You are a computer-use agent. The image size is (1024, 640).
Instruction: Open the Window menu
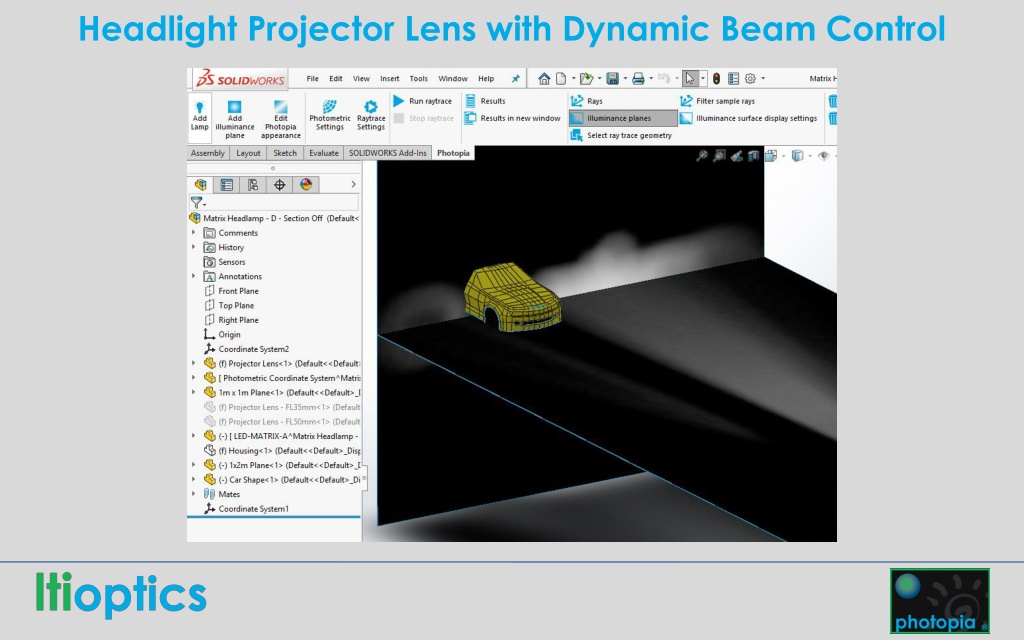coord(453,79)
